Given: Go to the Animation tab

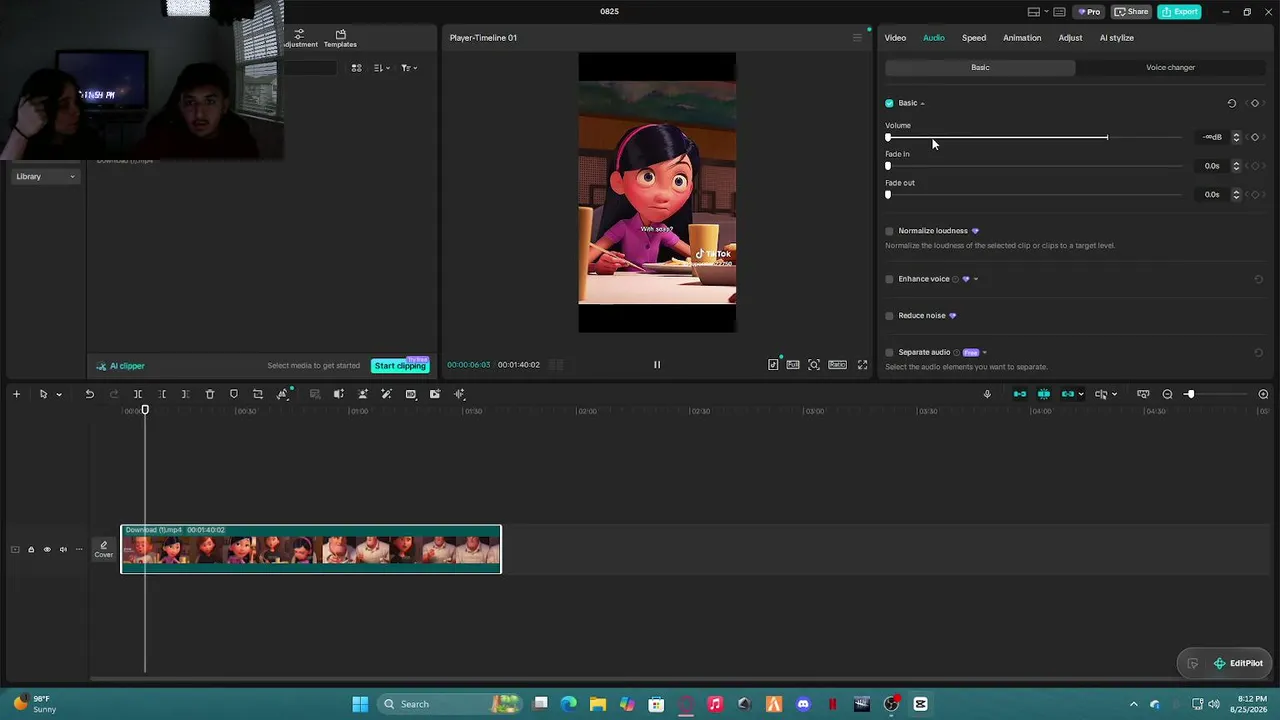Looking at the screenshot, I should [x=1022, y=38].
